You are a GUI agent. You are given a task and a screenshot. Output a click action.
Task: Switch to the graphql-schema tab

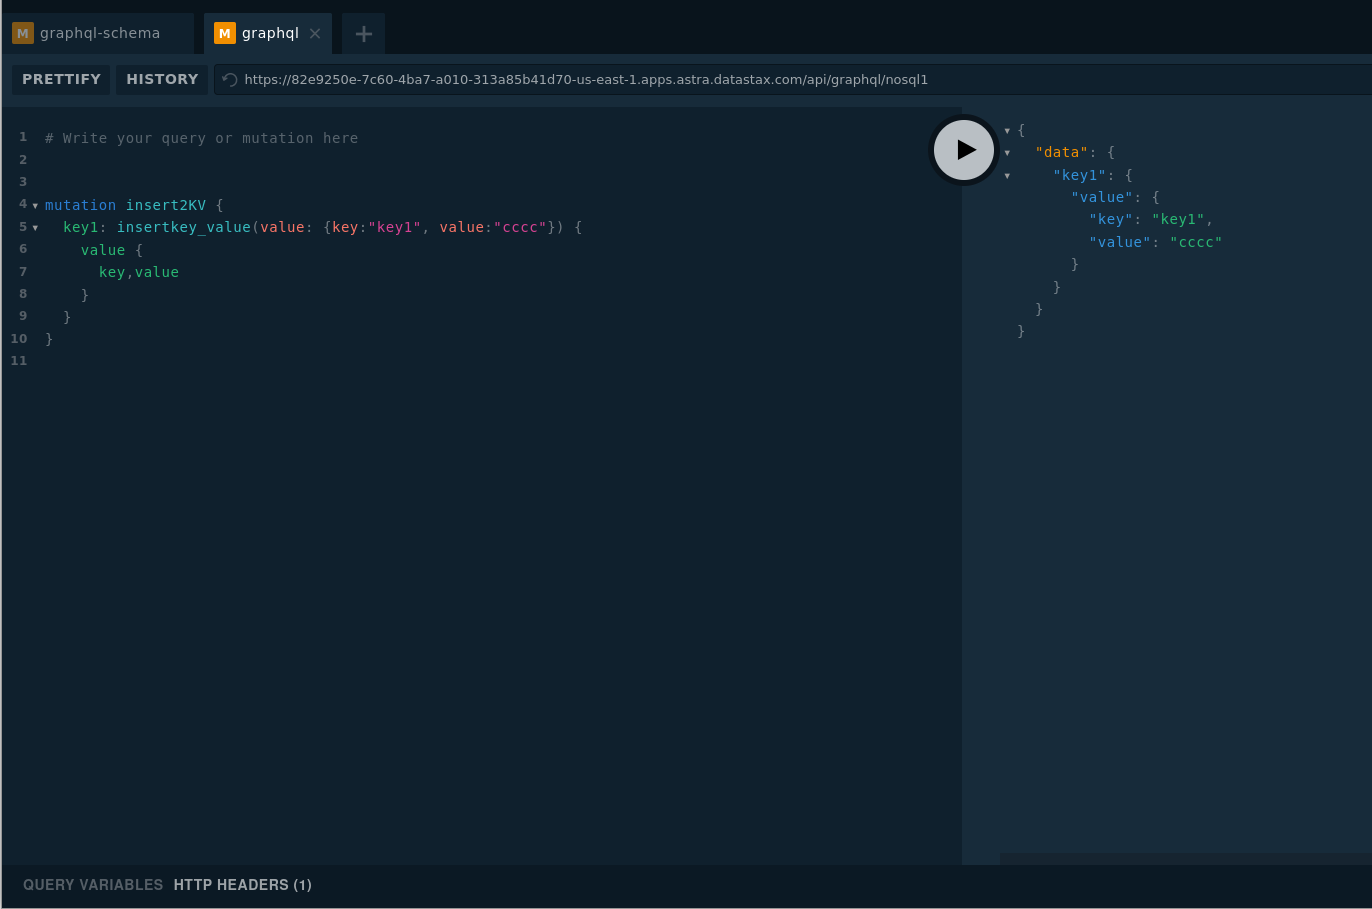pyautogui.click(x=100, y=33)
